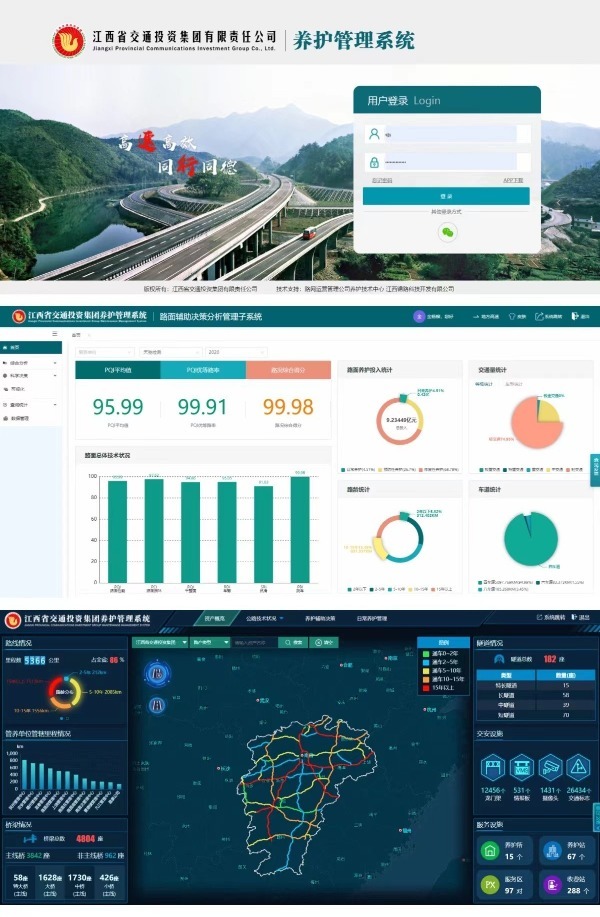Open the 公路技术状况 dropdown tab
600x917 pixels.
coord(264,618)
